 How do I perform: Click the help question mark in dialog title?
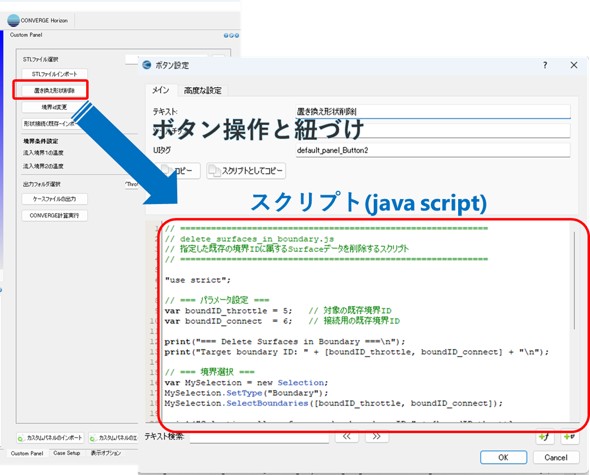tap(545, 65)
